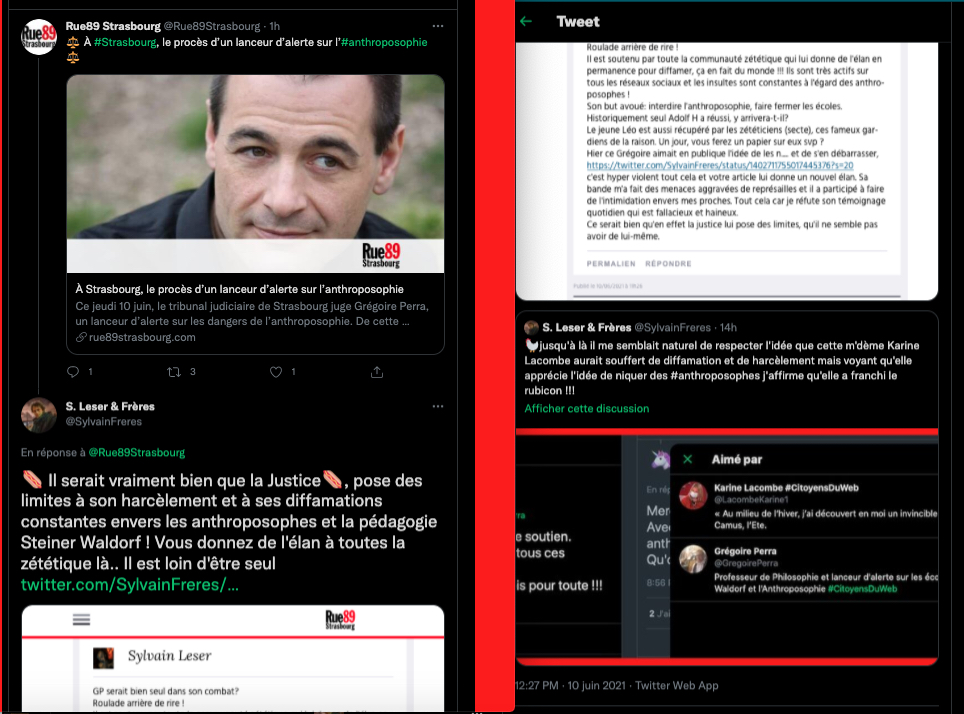Click the PERMALIEN link in comment
The width and height of the screenshot is (964, 714).
[600, 264]
